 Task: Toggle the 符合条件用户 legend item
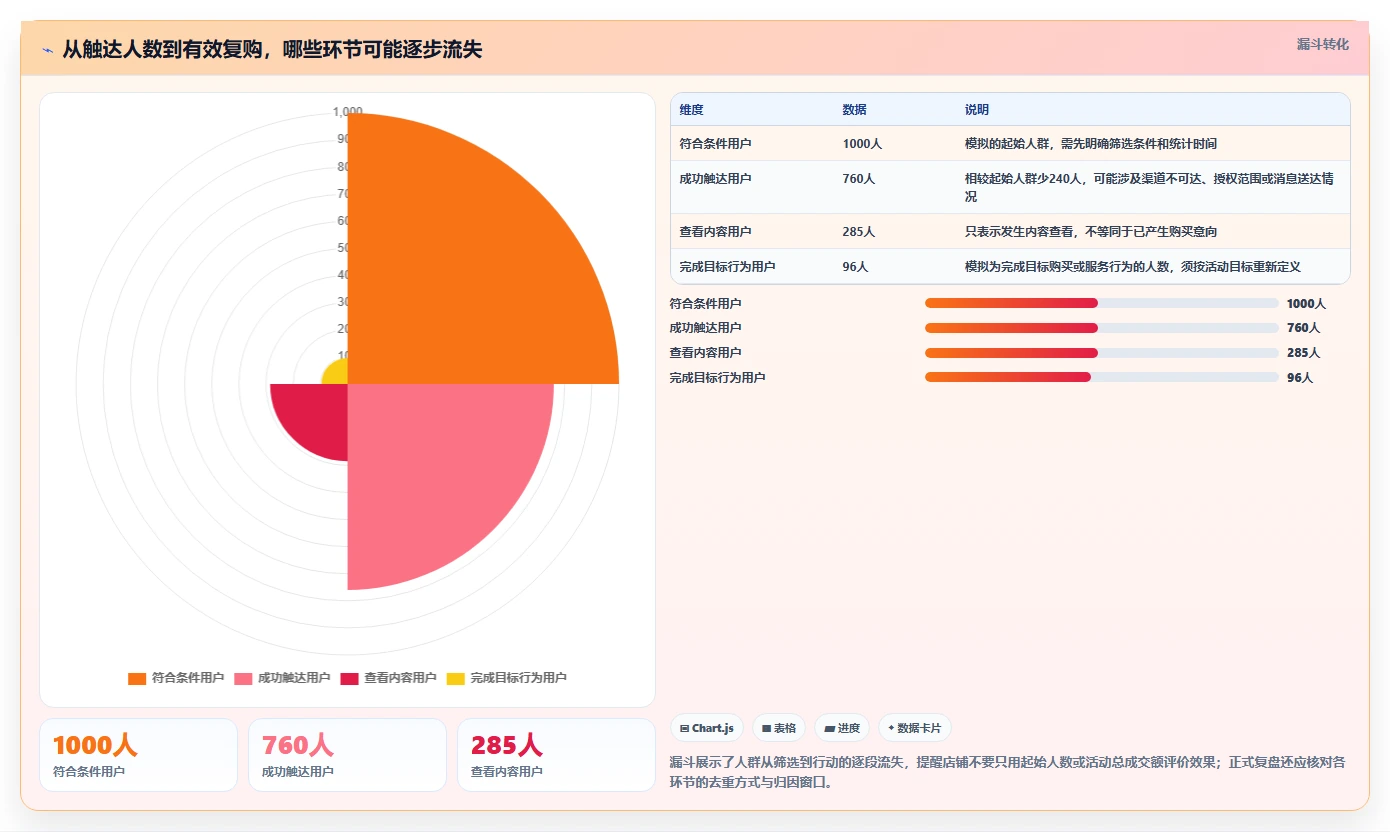click(x=176, y=678)
